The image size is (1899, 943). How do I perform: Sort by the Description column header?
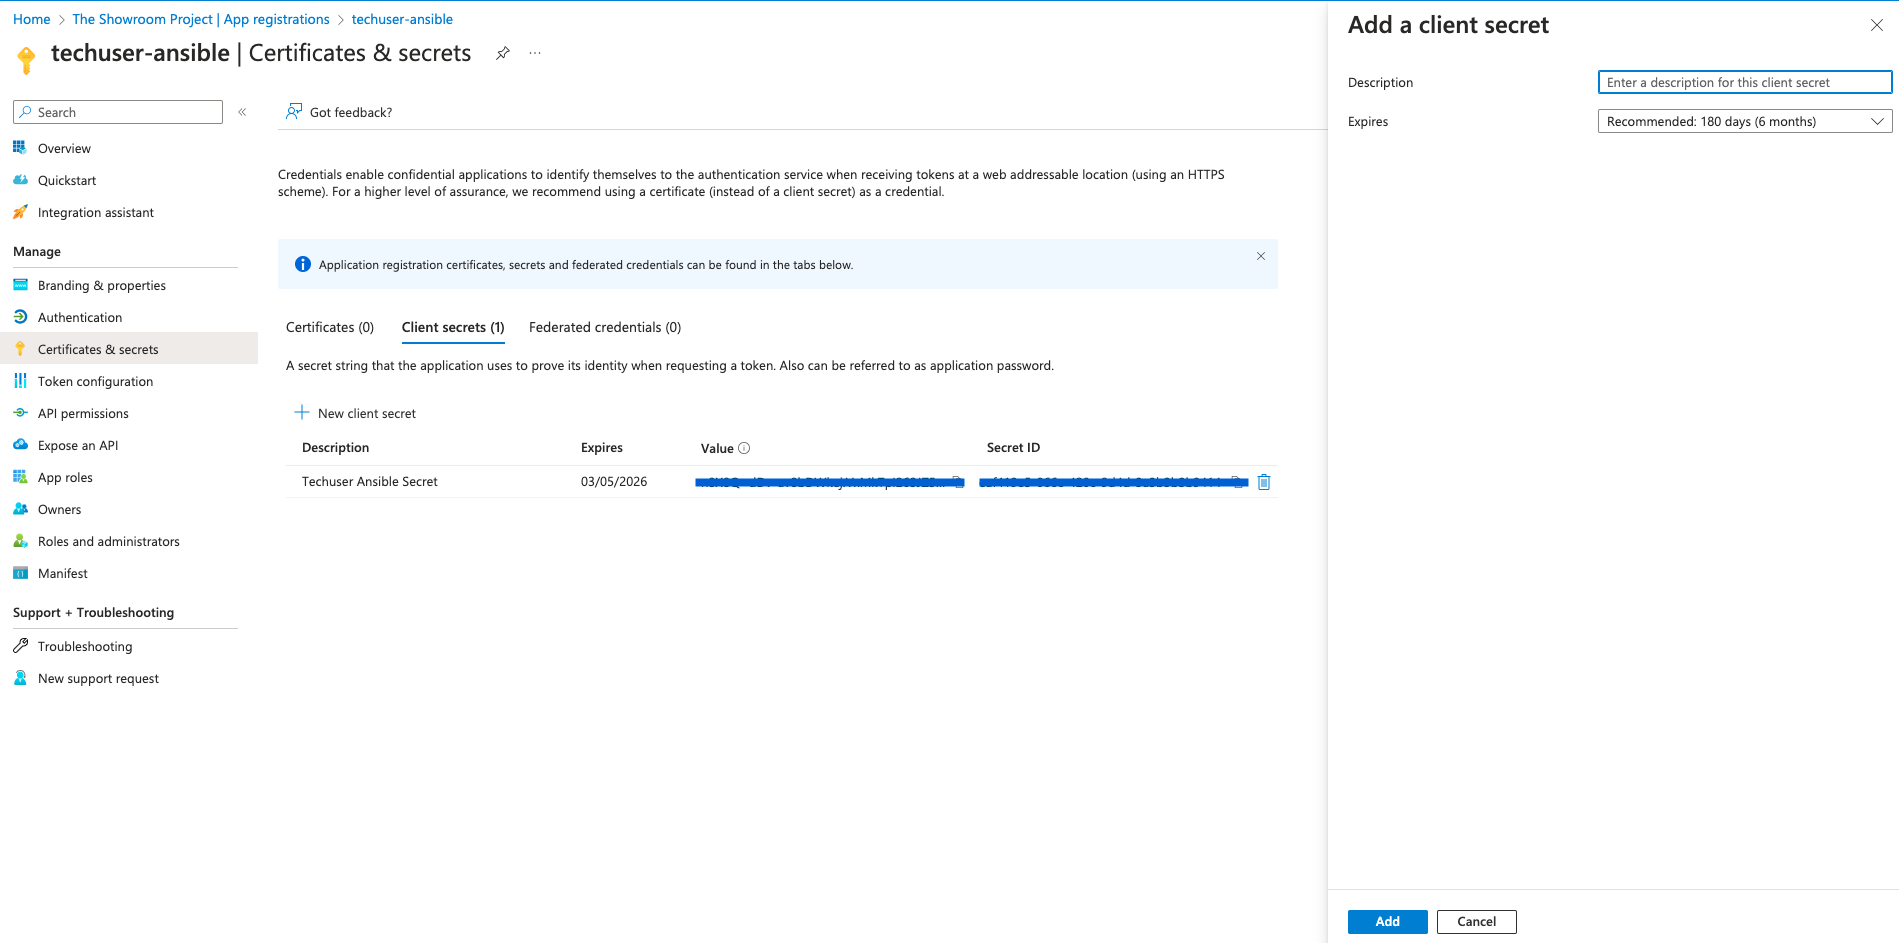point(336,448)
